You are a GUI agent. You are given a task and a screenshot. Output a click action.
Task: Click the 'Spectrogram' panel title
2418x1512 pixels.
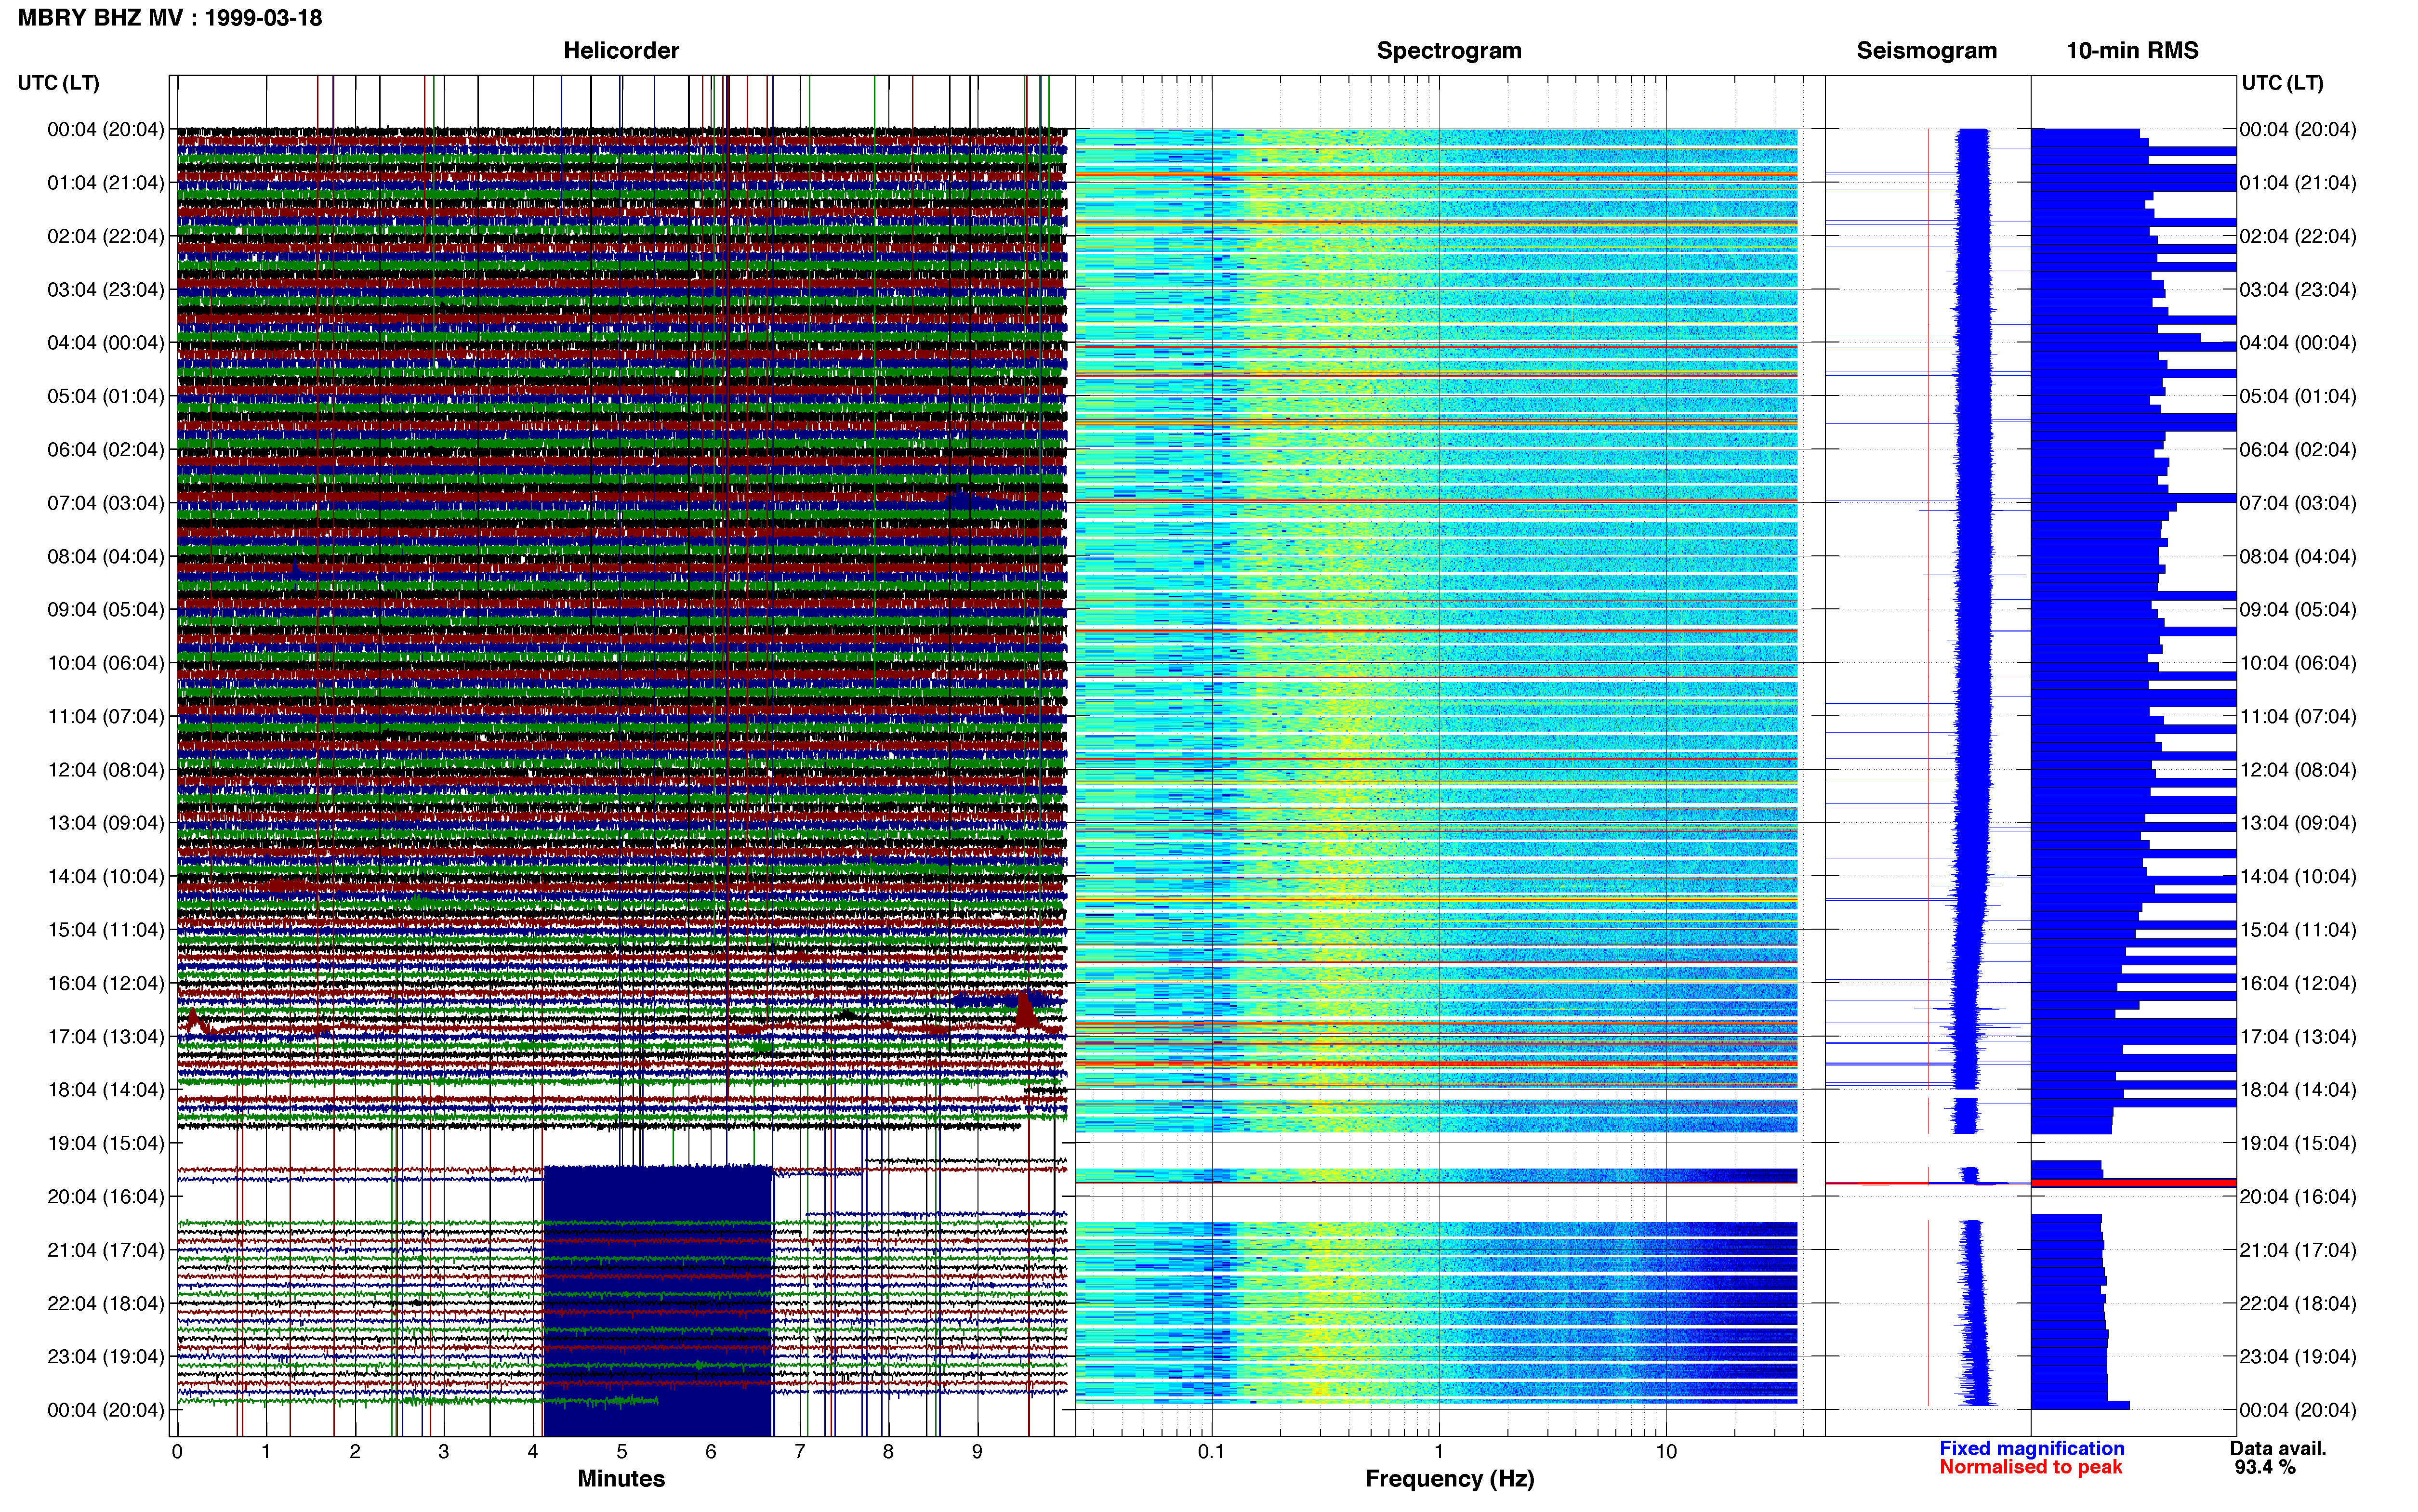[x=1449, y=50]
